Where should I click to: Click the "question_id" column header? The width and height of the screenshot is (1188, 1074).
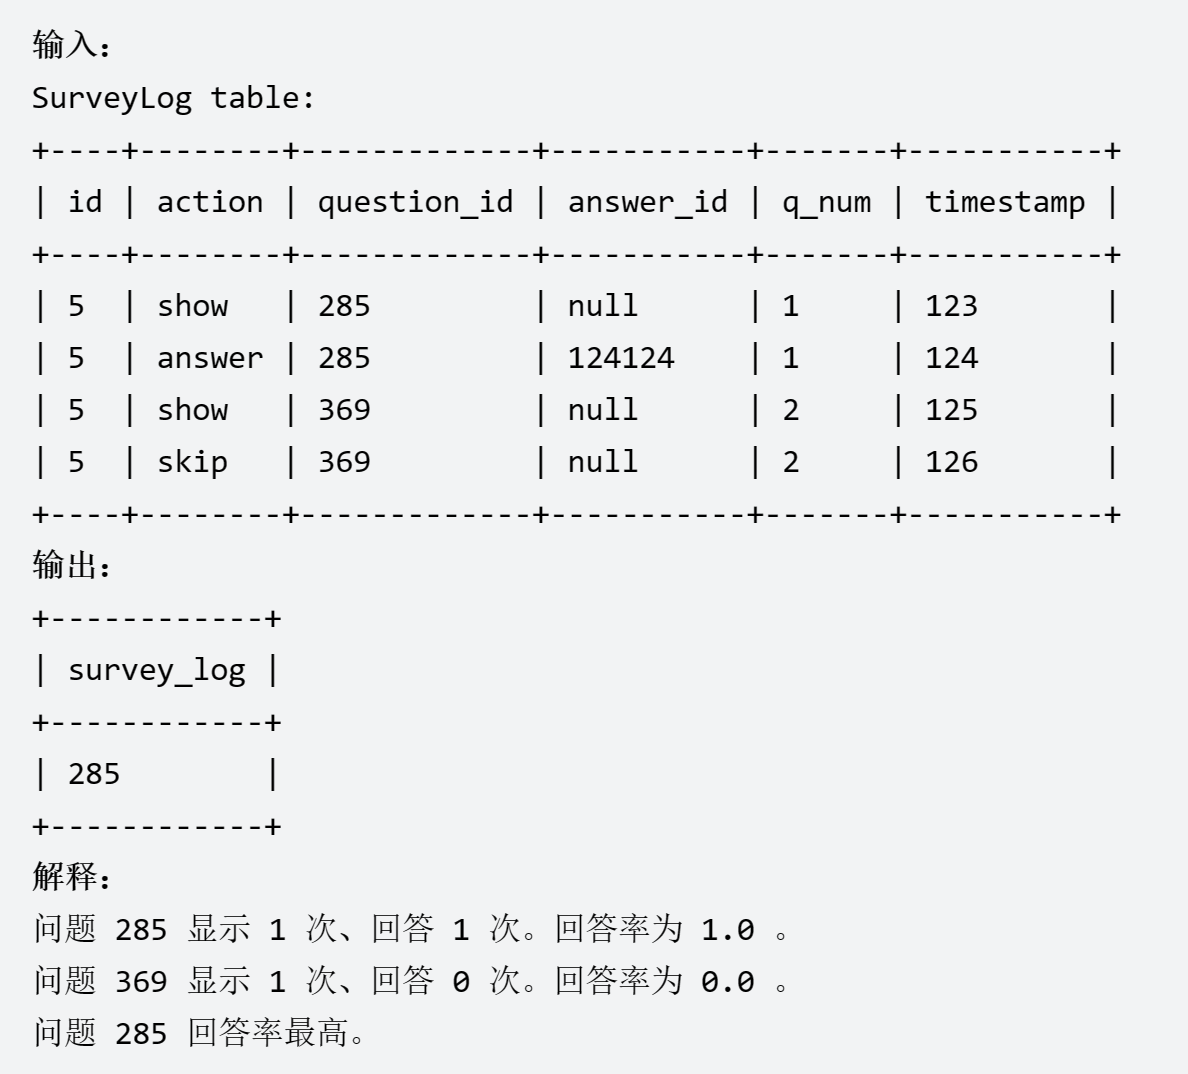tap(415, 202)
